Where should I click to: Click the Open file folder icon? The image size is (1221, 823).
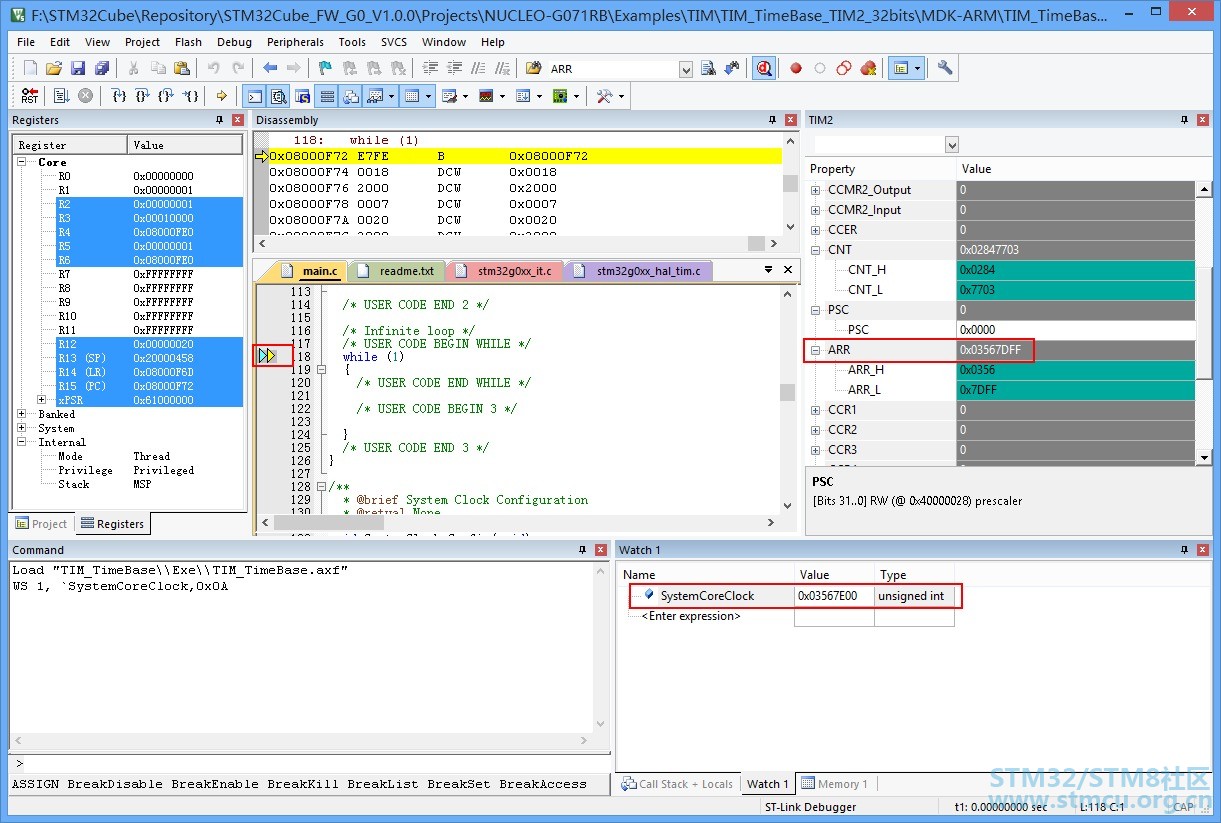click(54, 68)
